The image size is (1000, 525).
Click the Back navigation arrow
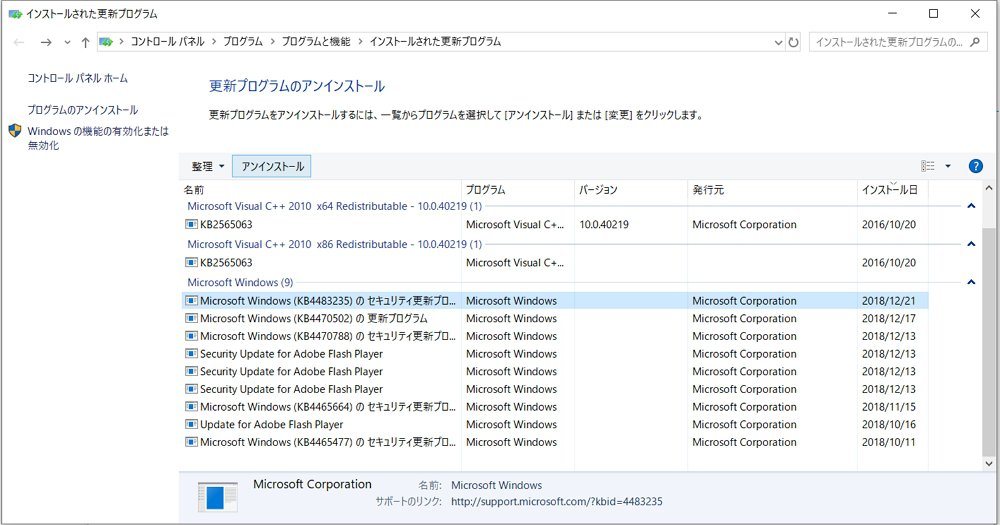tap(19, 42)
